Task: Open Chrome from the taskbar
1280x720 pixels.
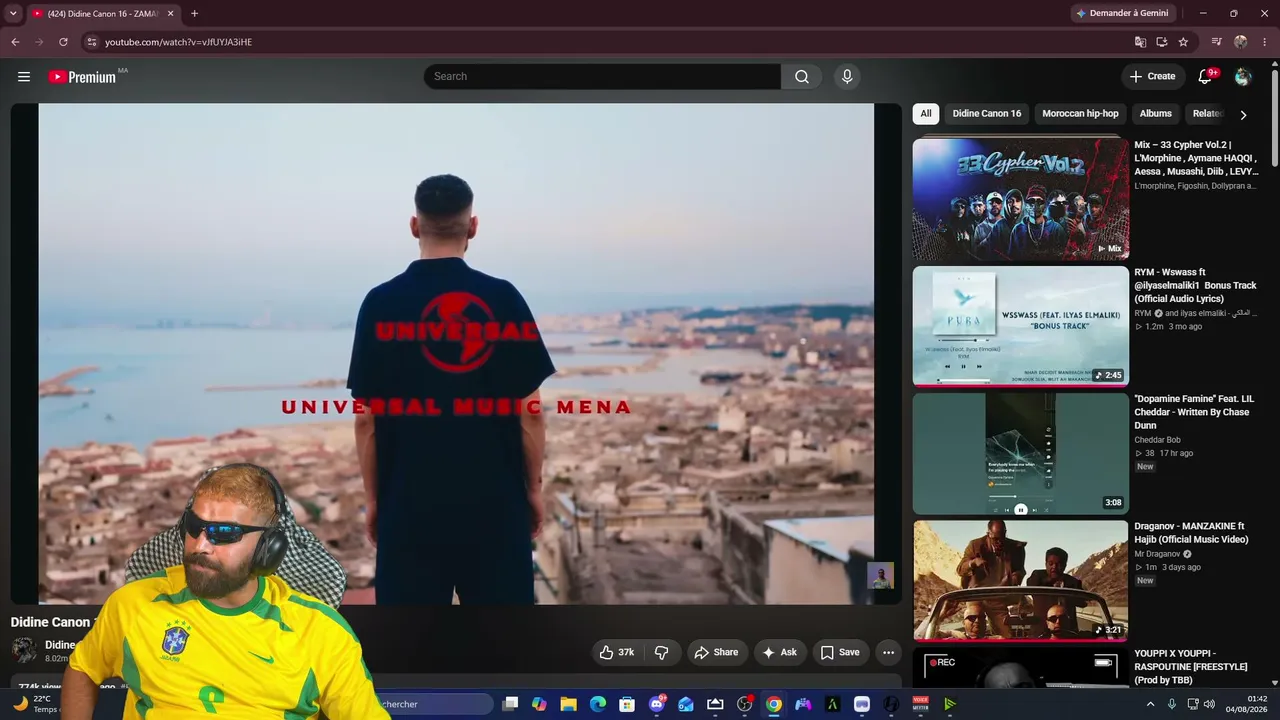Action: (774, 704)
